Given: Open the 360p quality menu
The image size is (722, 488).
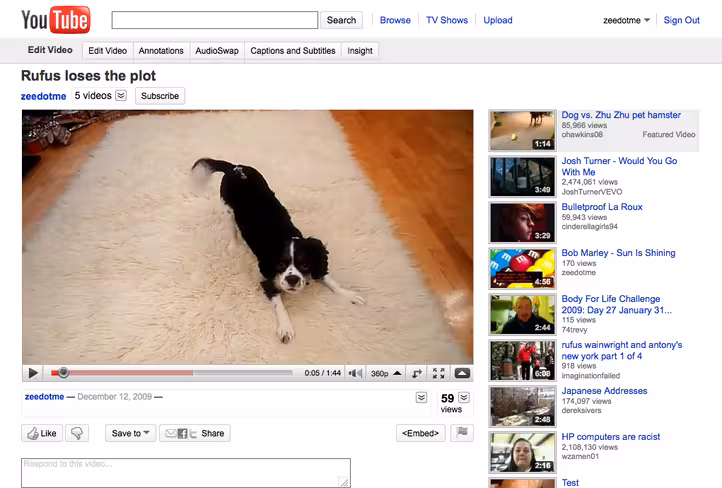Looking at the screenshot, I should tap(386, 373).
